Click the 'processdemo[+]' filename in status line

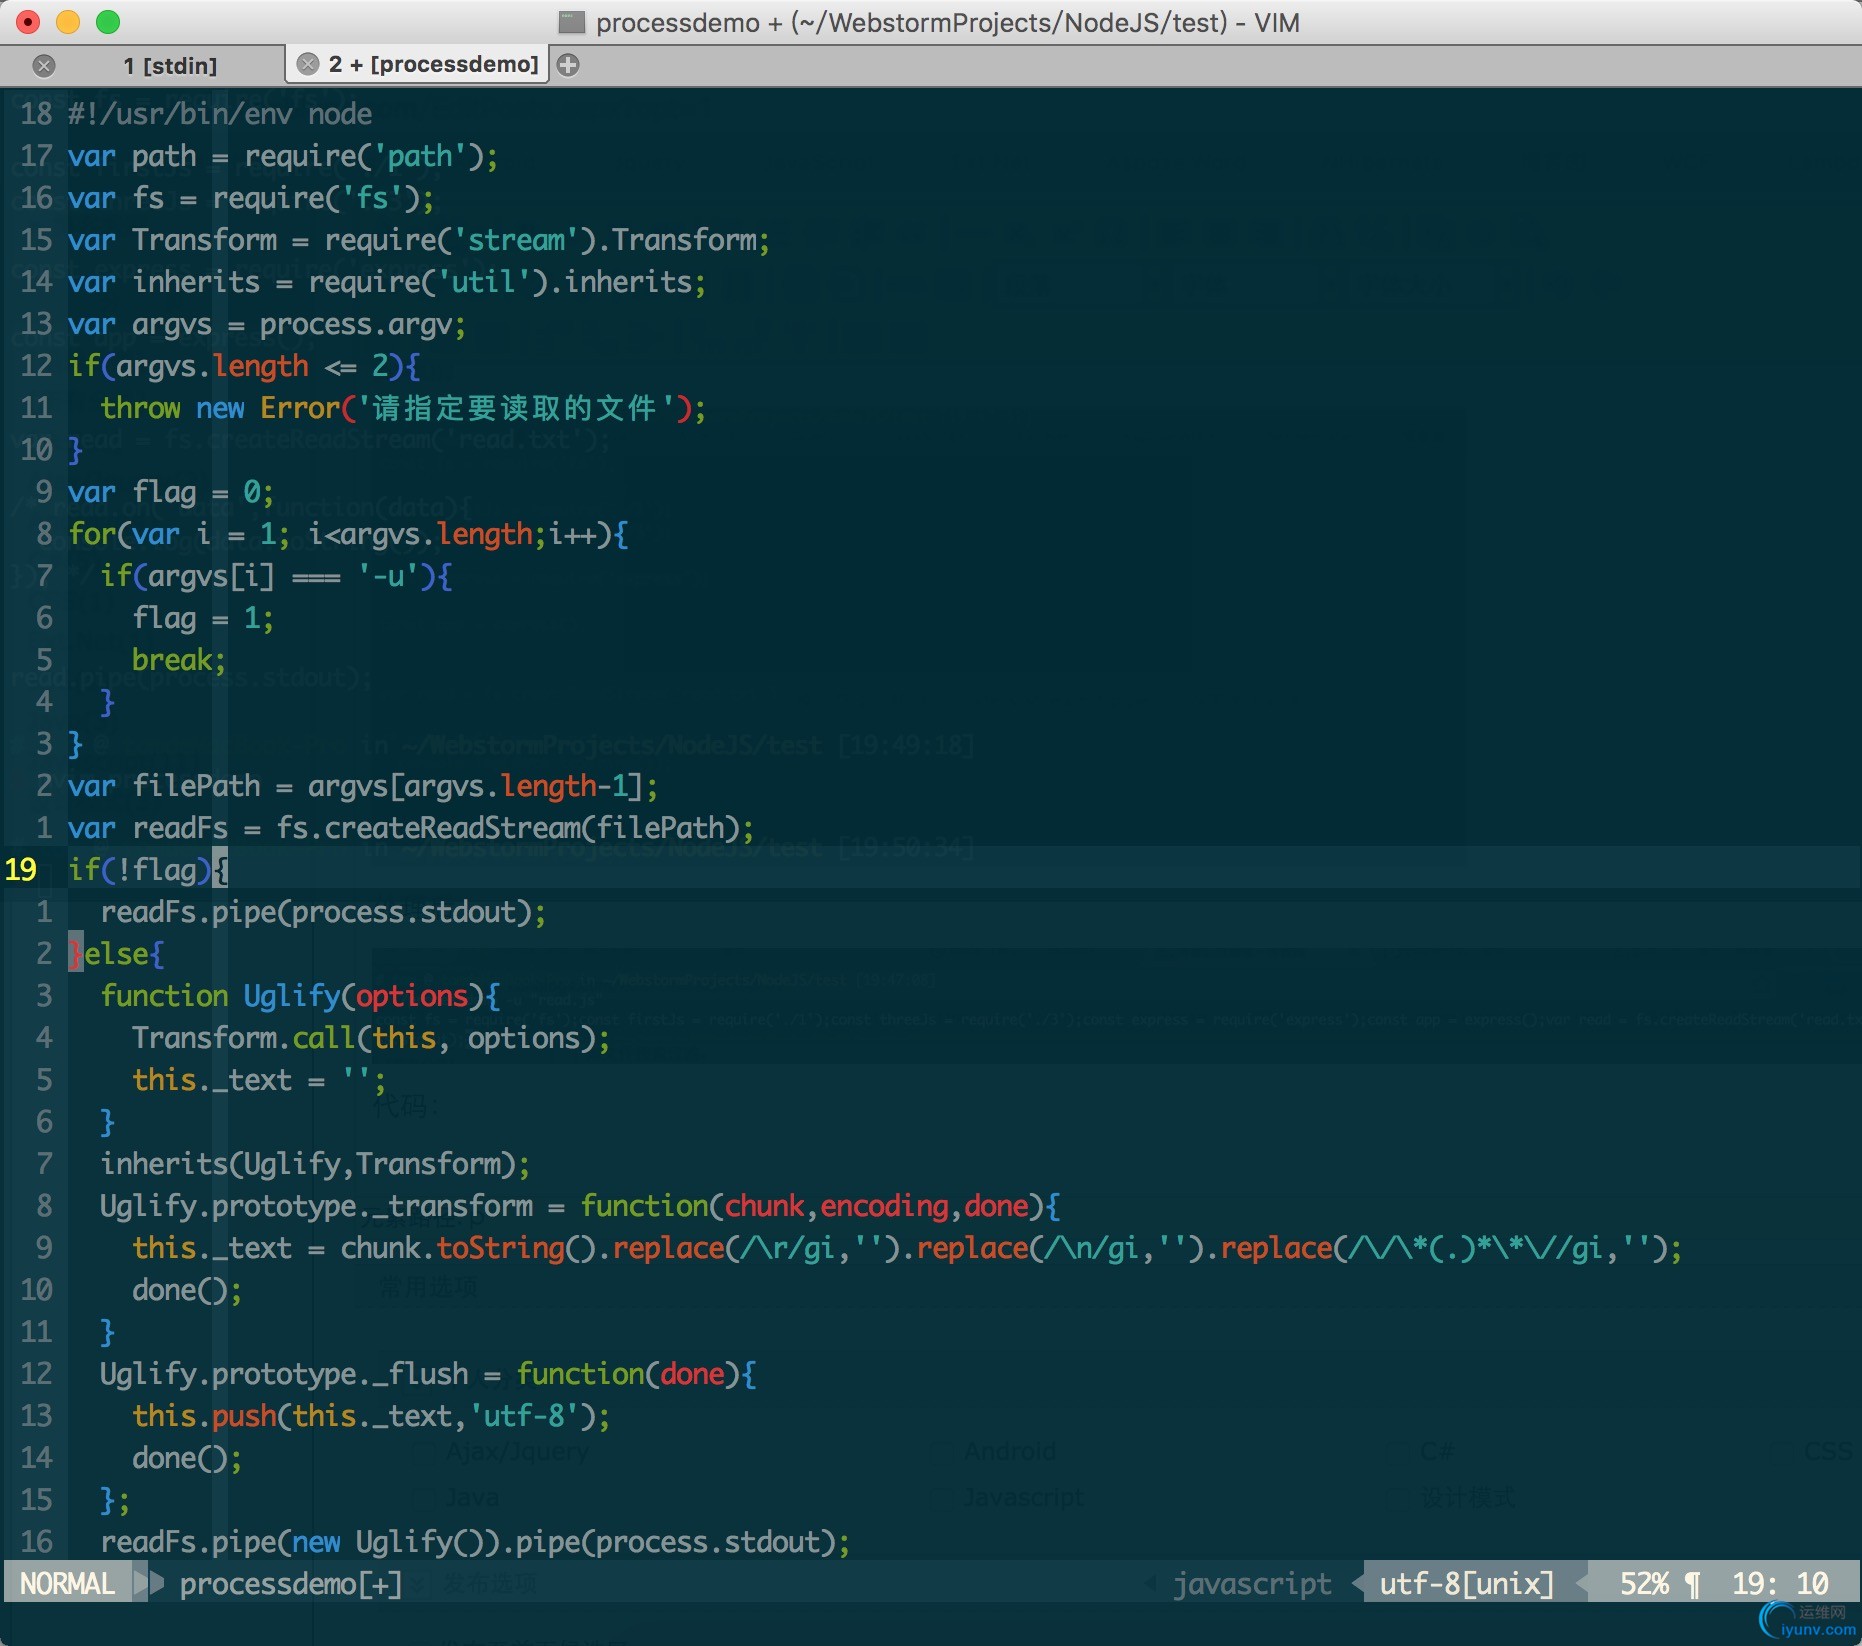(291, 1584)
